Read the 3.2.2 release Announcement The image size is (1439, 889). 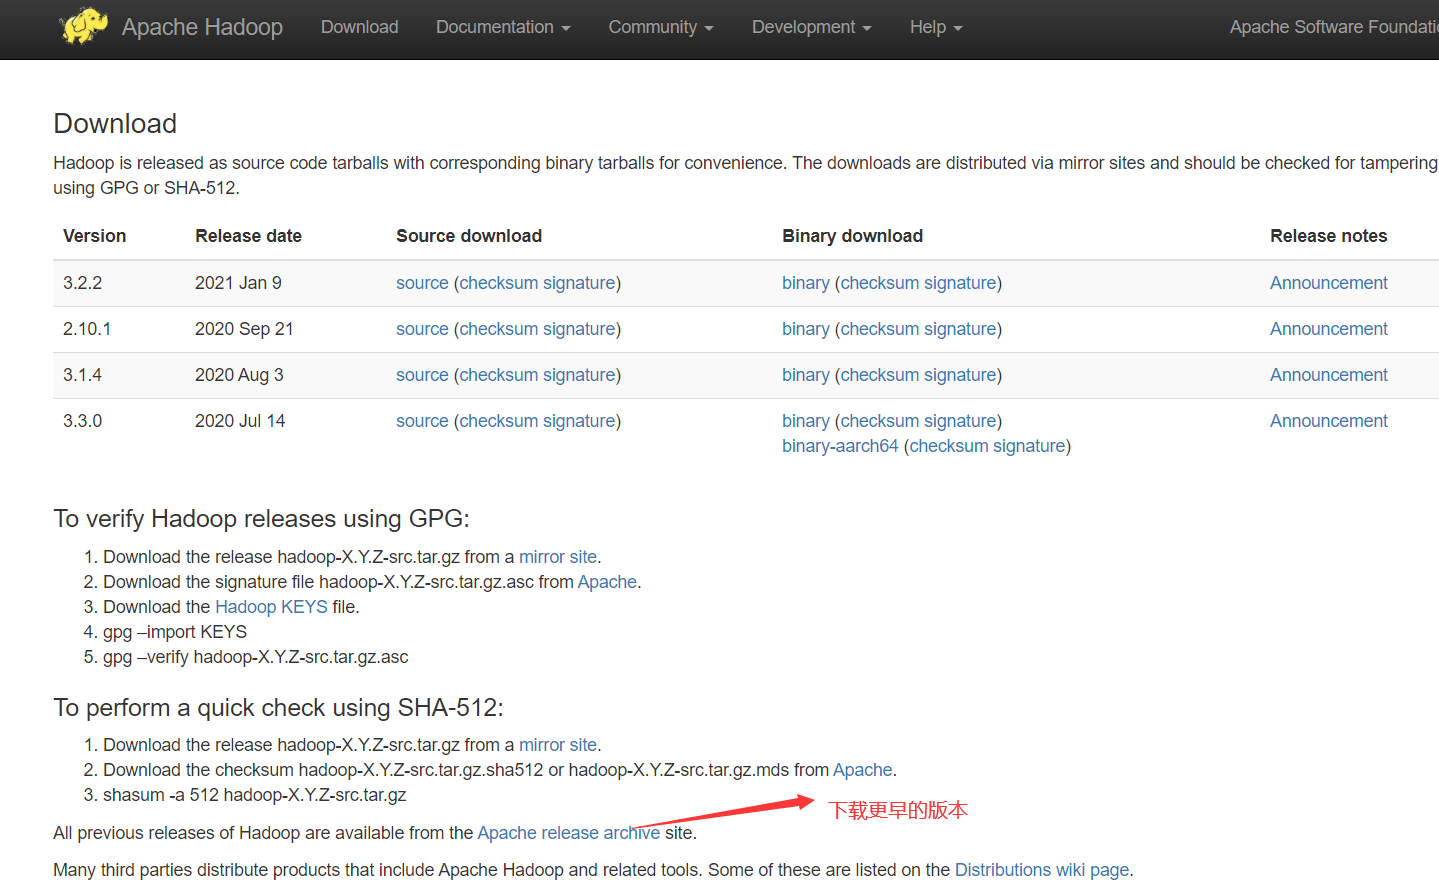pos(1329,283)
